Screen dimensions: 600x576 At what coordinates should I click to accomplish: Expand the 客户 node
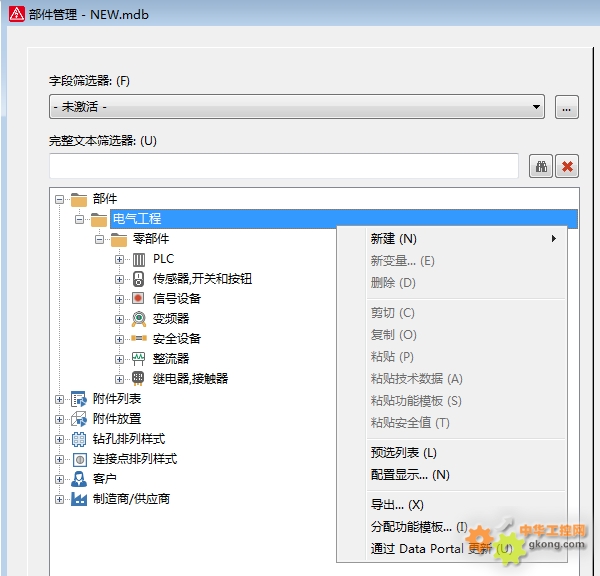59,479
